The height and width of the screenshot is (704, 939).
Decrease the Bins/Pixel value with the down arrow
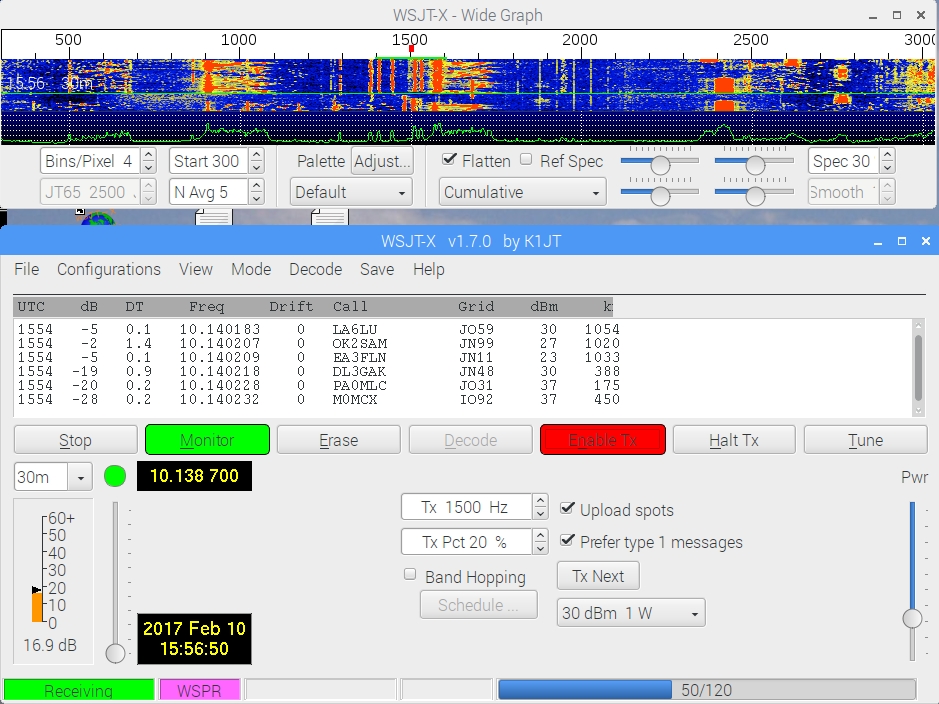pos(149,168)
